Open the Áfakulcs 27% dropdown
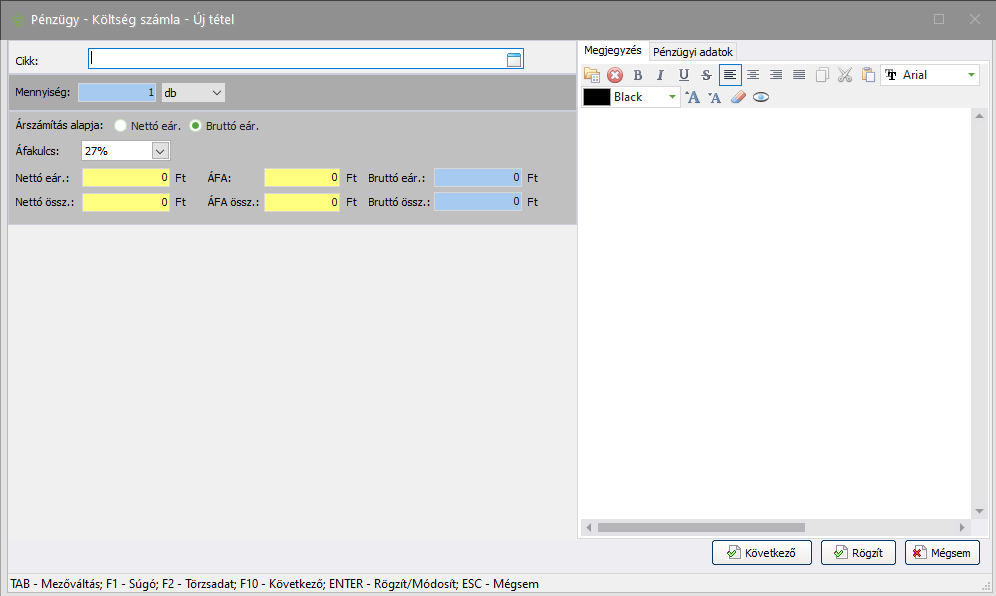996x596 pixels. (x=160, y=151)
